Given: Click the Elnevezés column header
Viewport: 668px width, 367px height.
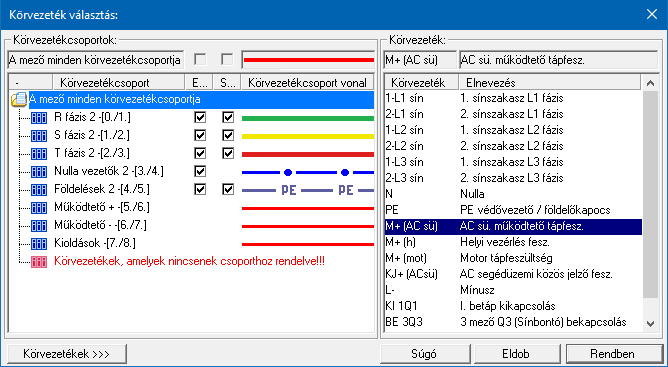Looking at the screenshot, I should [550, 83].
